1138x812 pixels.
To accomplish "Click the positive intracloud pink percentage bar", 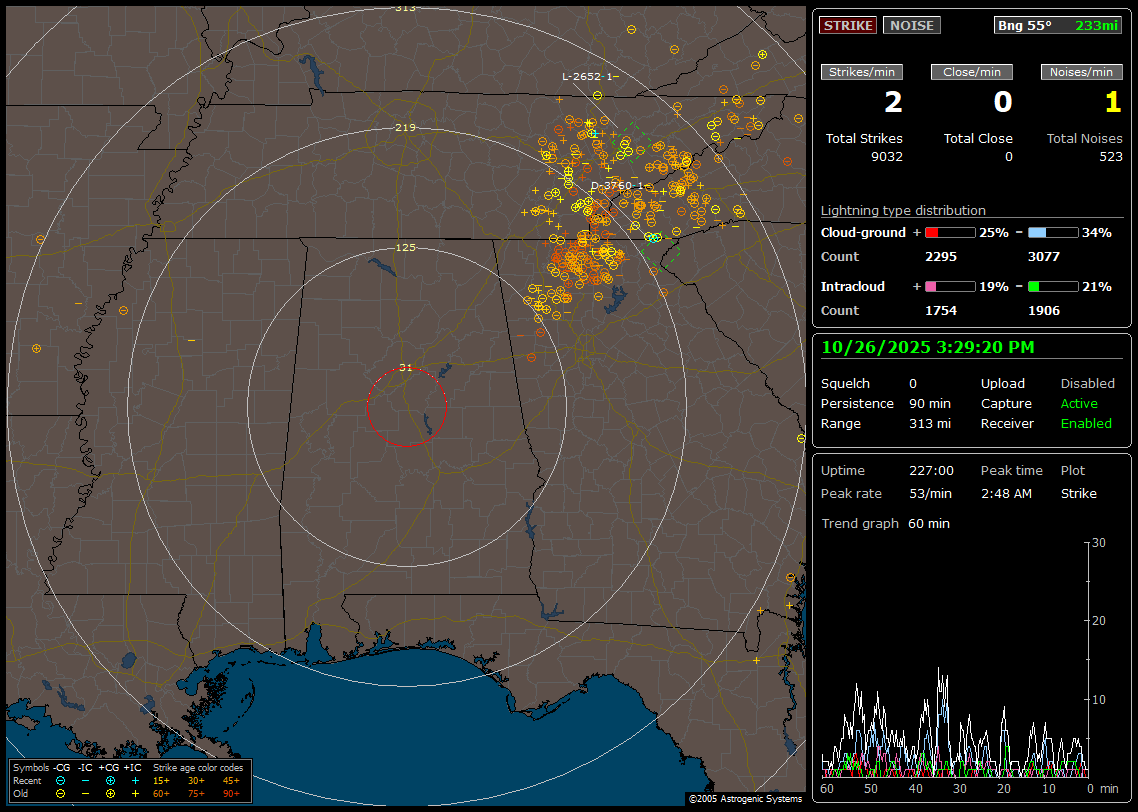I will [949, 286].
